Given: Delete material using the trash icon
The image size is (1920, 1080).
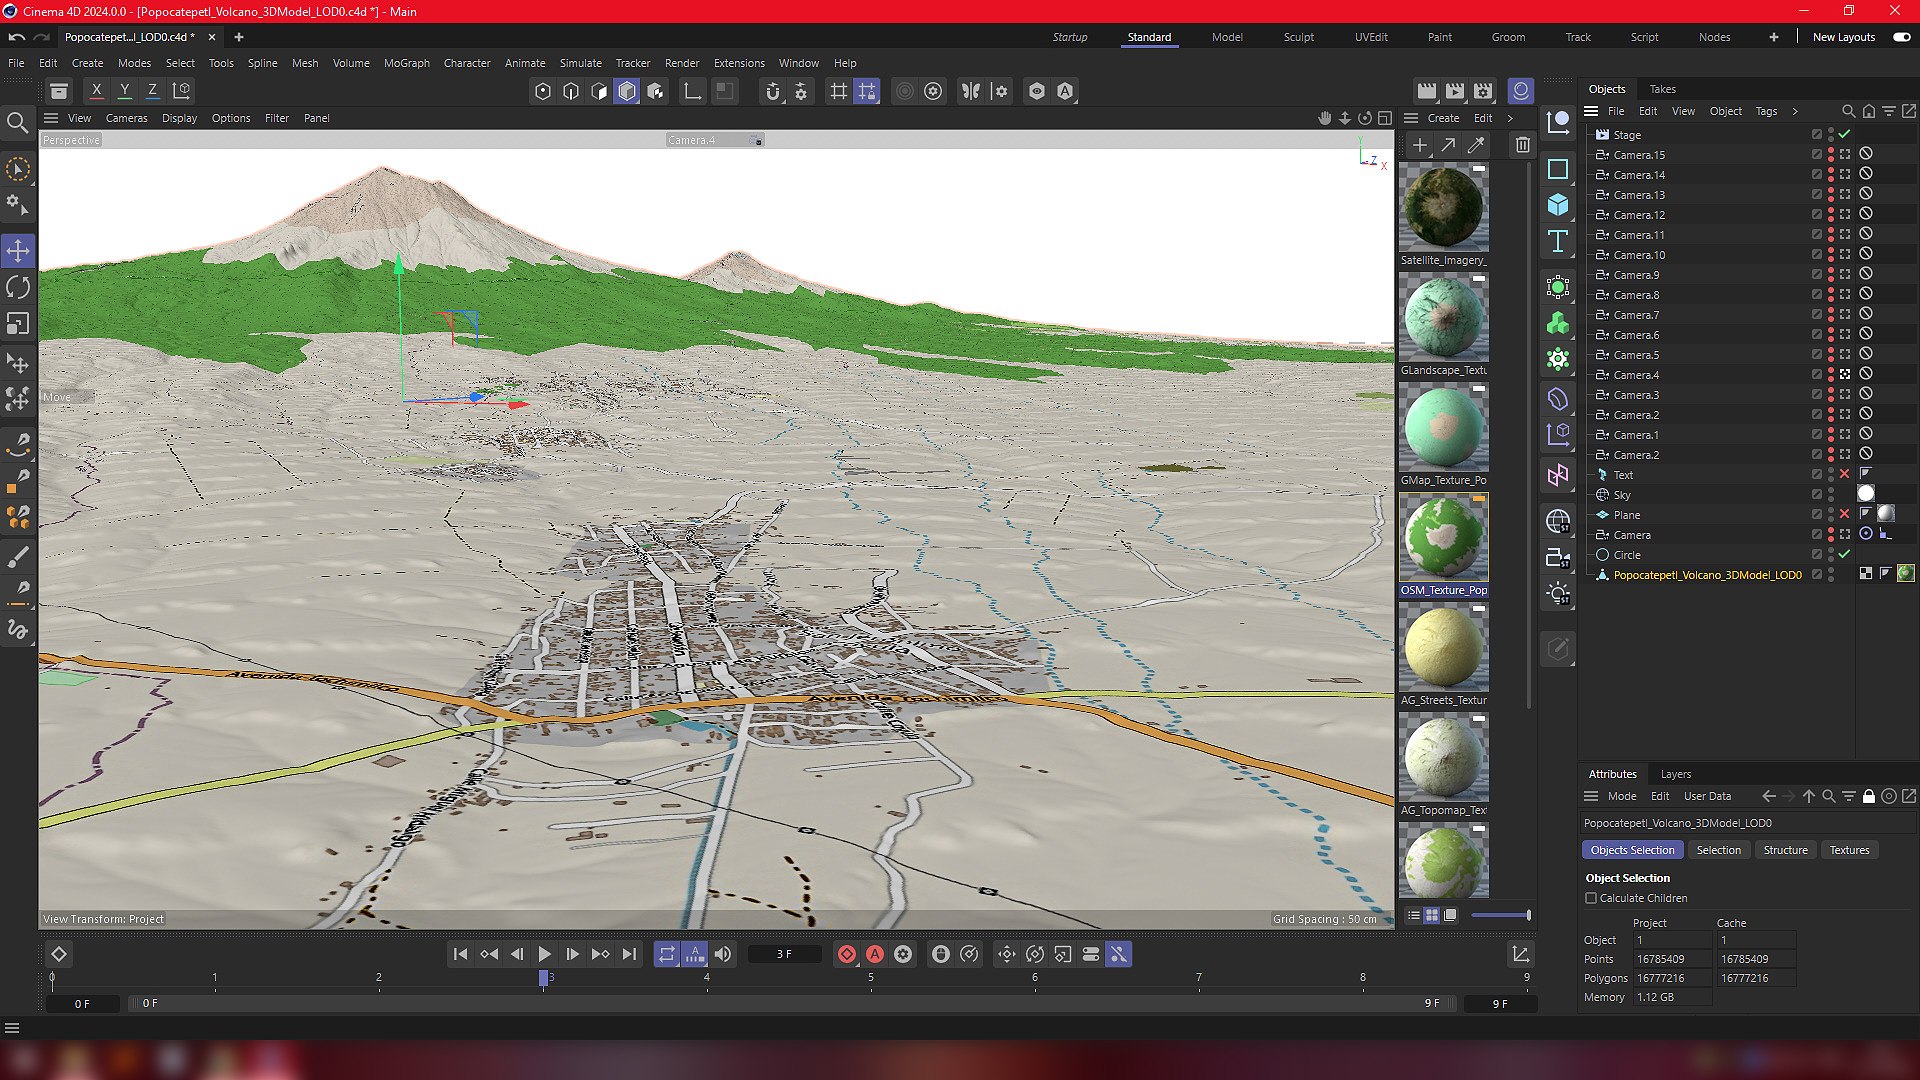Looking at the screenshot, I should coord(1522,146).
